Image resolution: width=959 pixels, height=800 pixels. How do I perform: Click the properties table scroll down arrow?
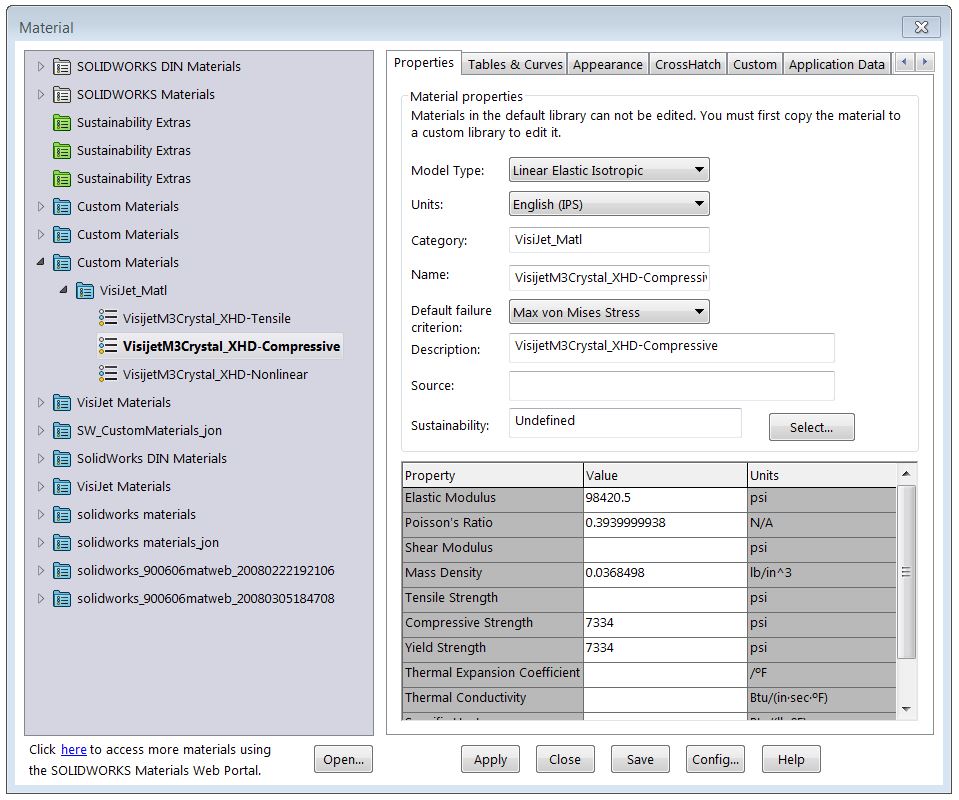coord(906,709)
